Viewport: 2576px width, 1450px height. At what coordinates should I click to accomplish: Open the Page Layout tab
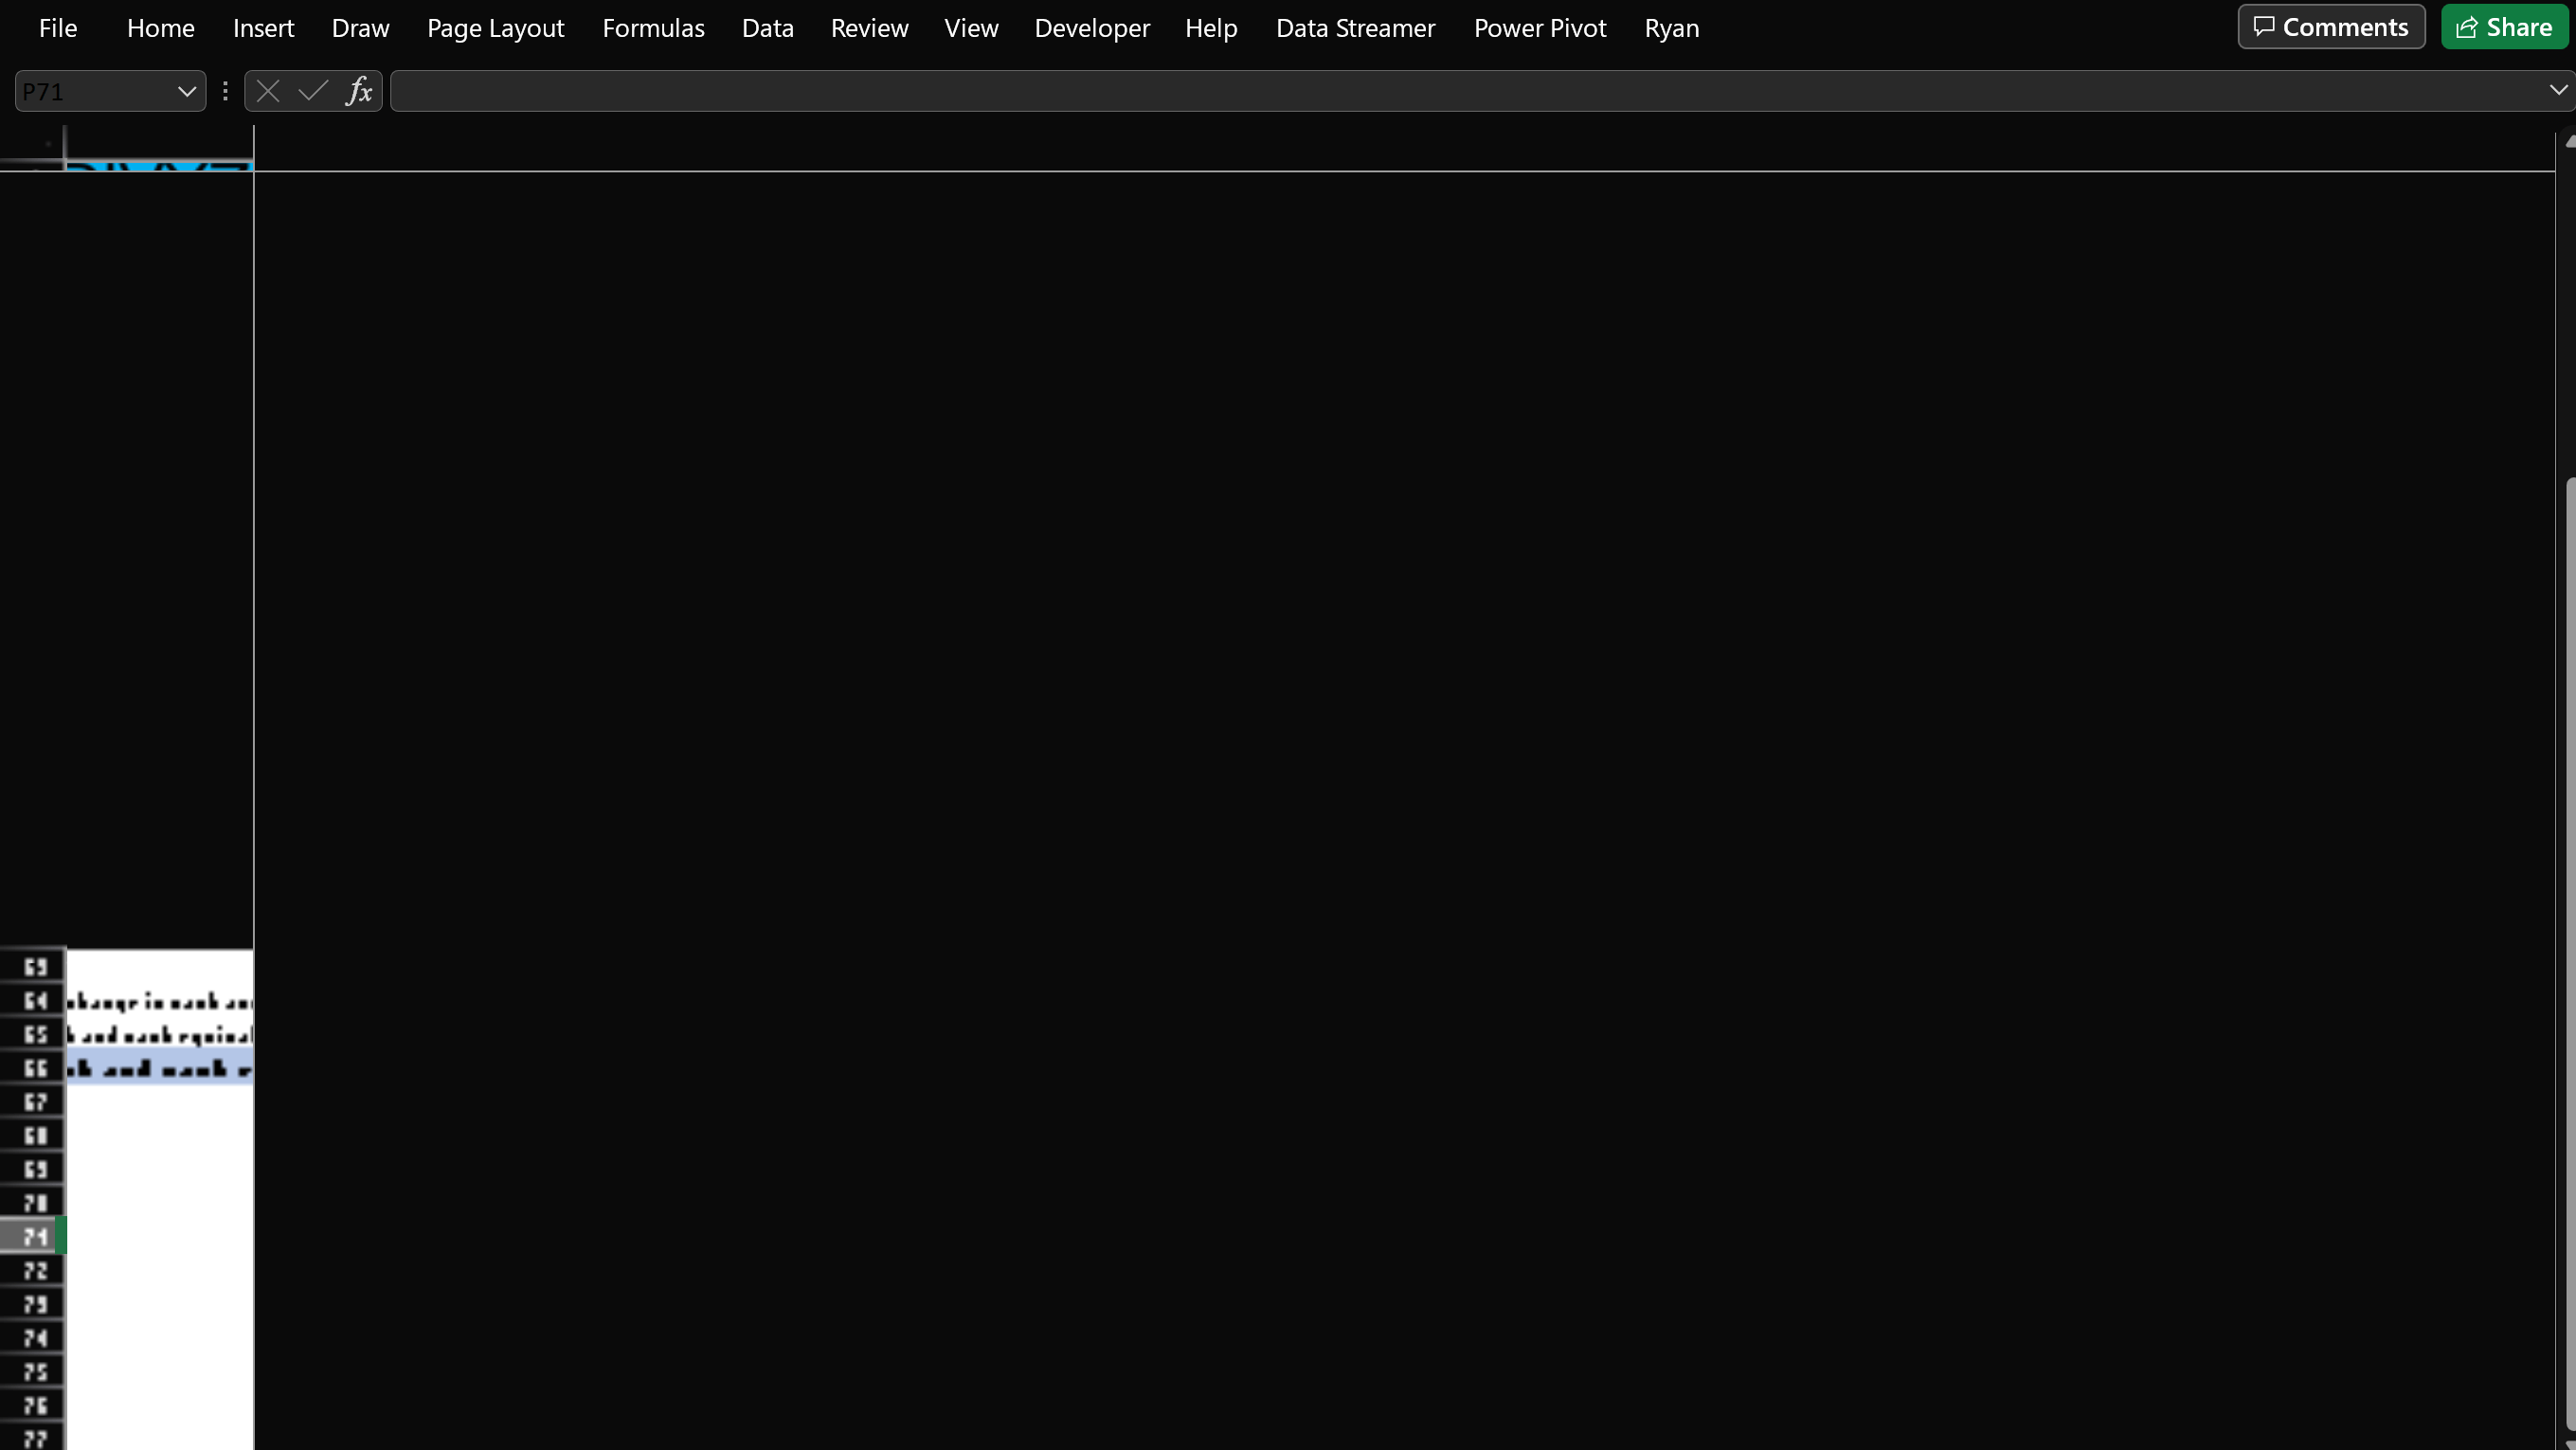tap(495, 28)
